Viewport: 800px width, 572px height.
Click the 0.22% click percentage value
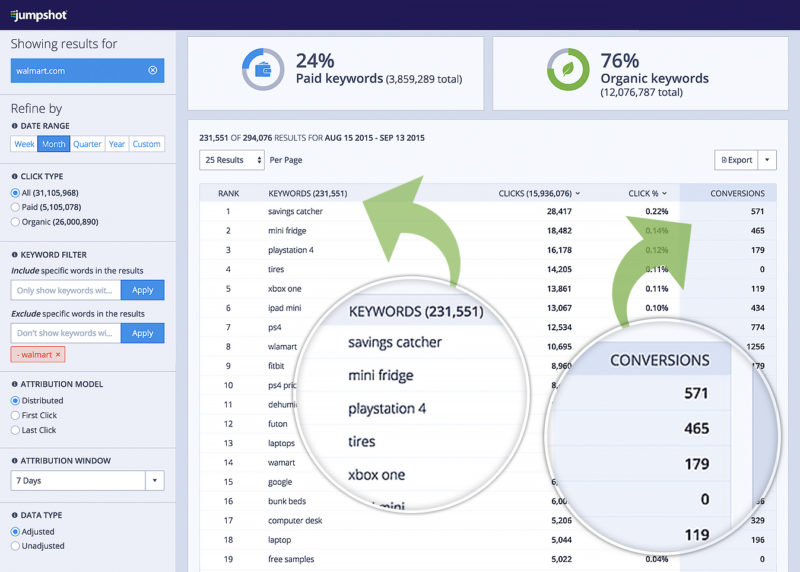point(657,211)
